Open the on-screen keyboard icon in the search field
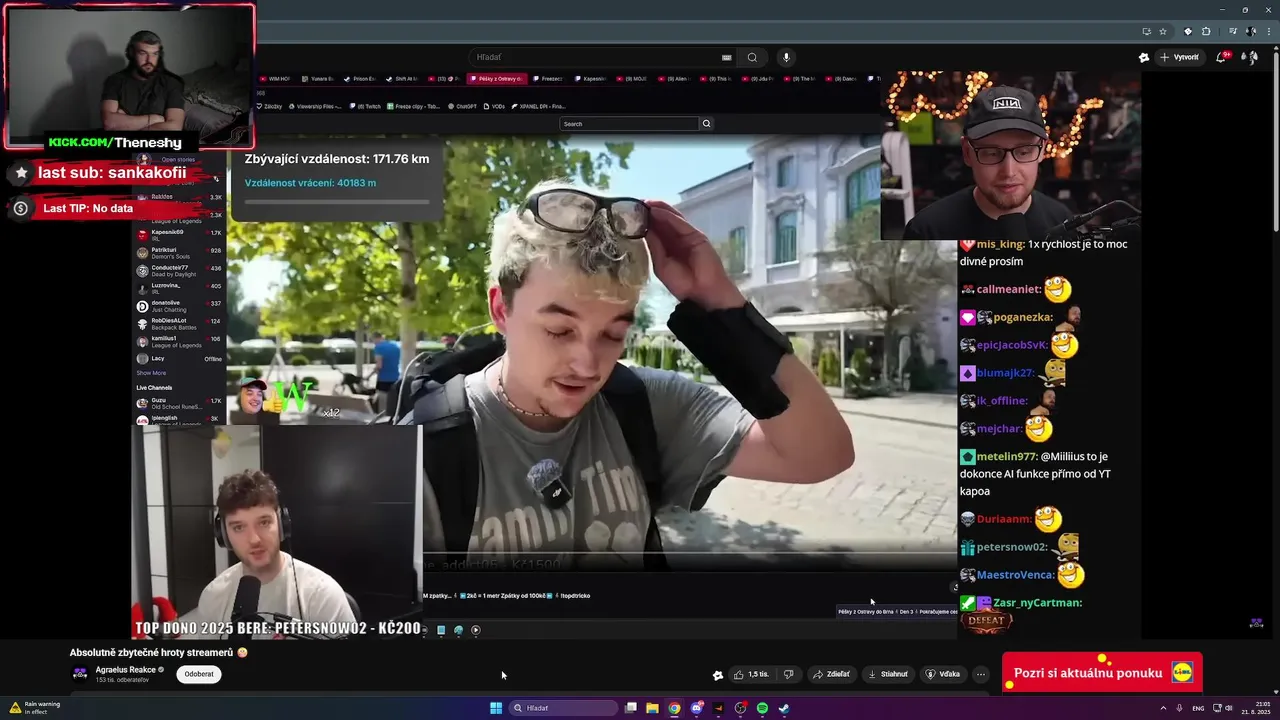 tap(727, 57)
